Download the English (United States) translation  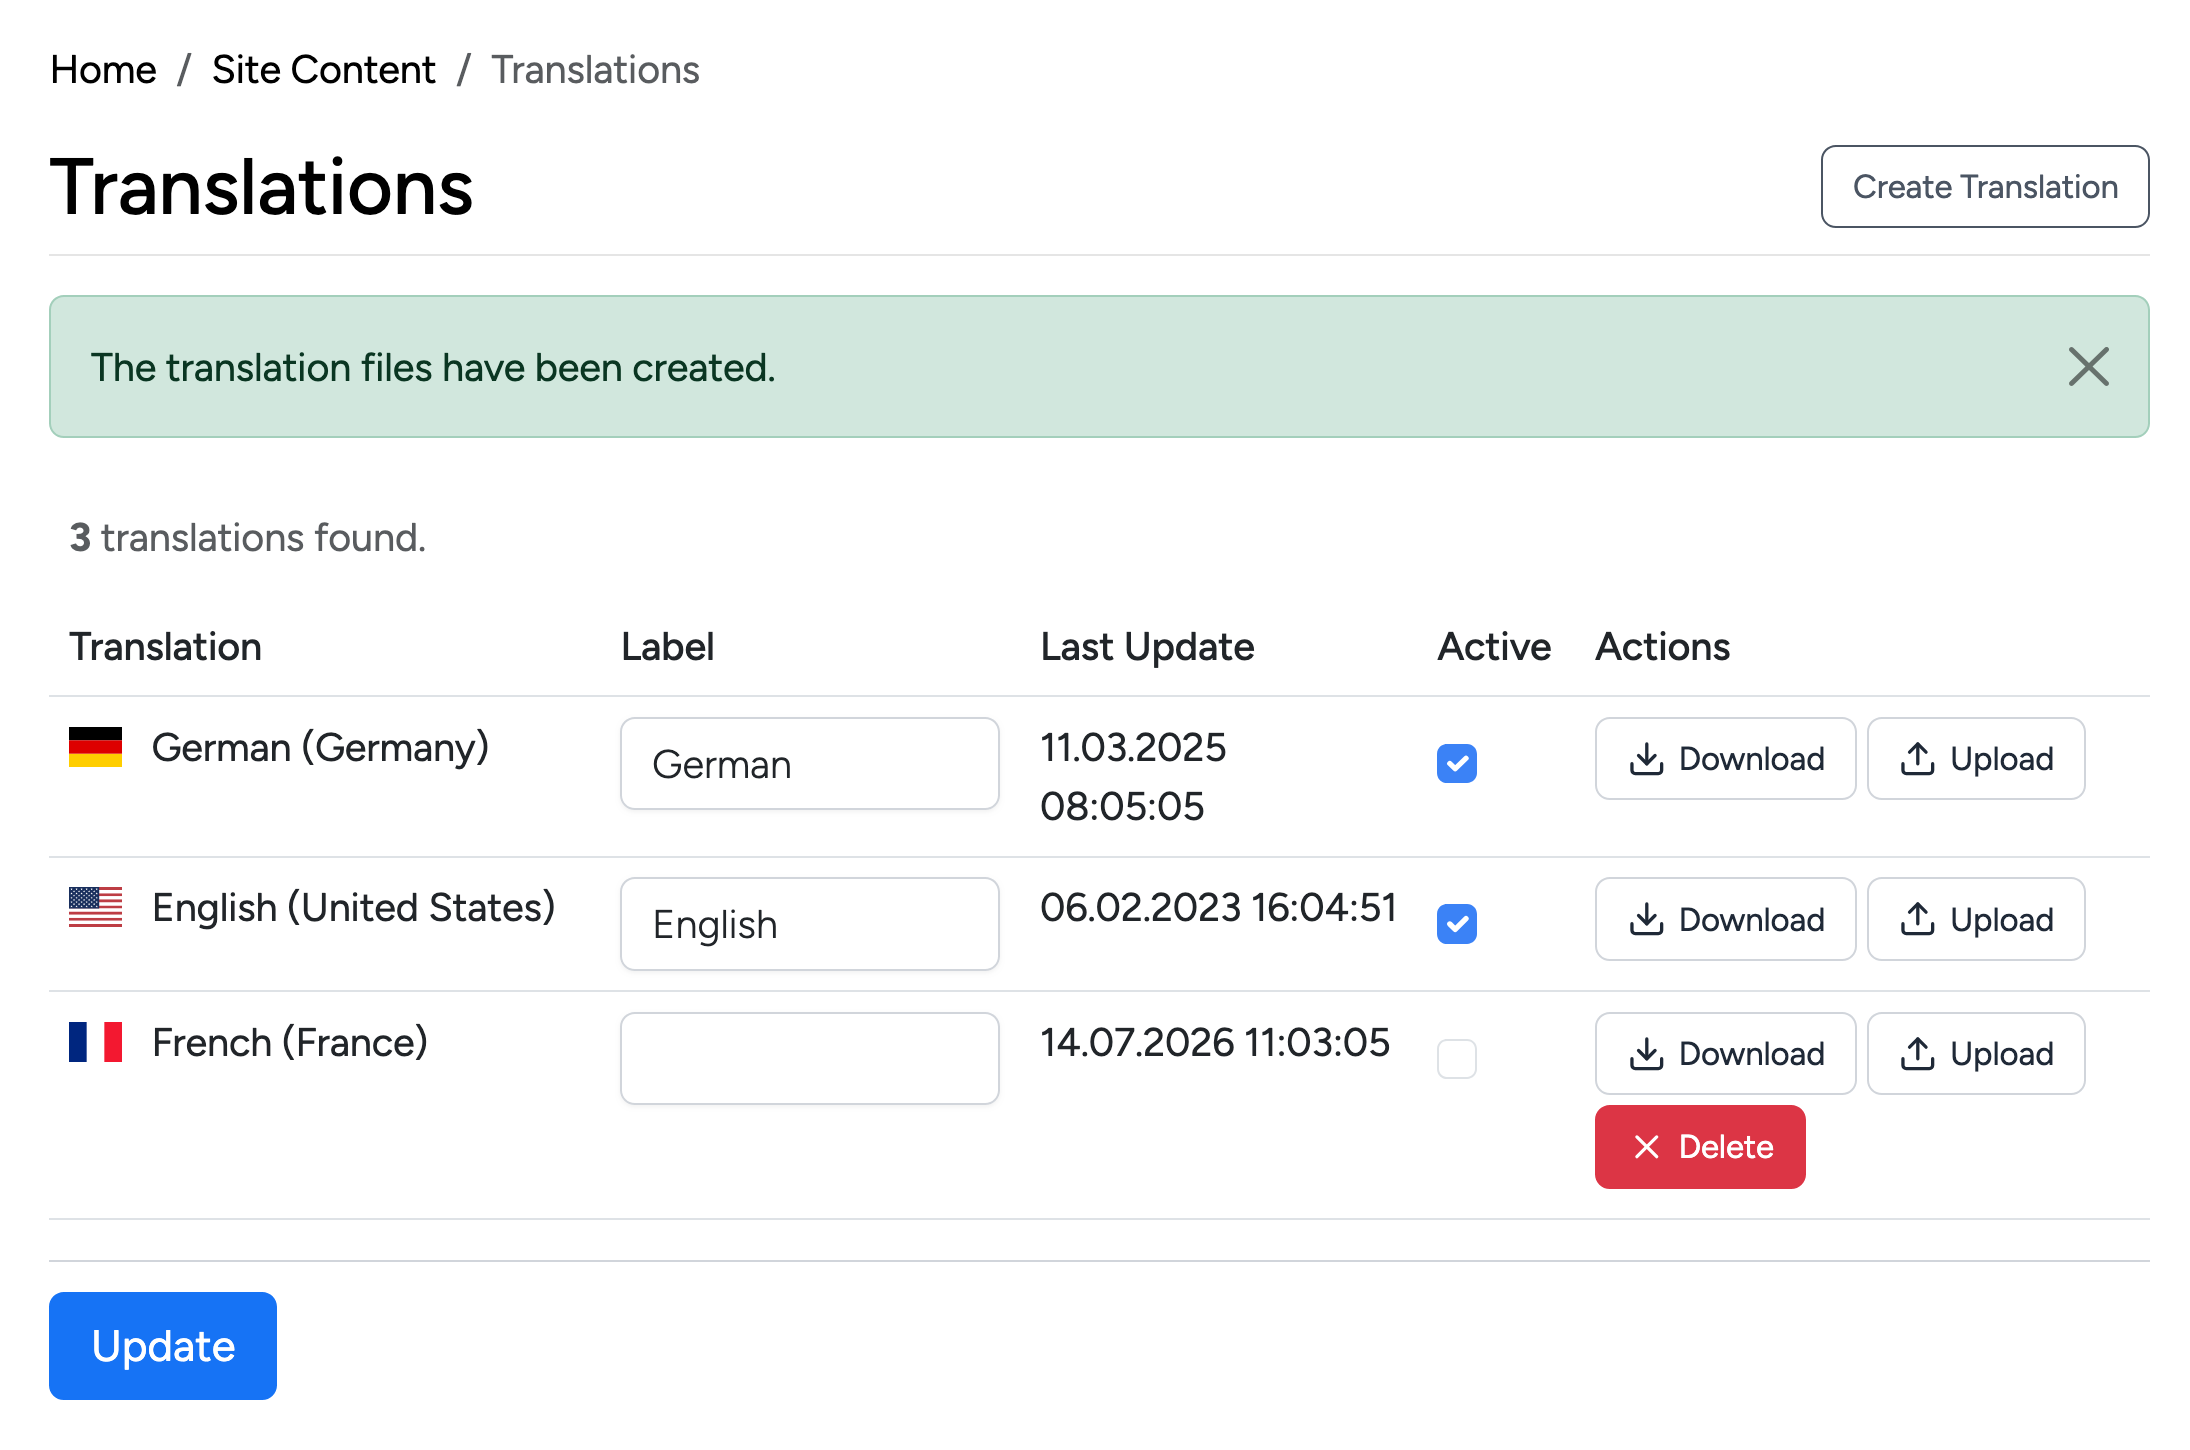click(1725, 919)
